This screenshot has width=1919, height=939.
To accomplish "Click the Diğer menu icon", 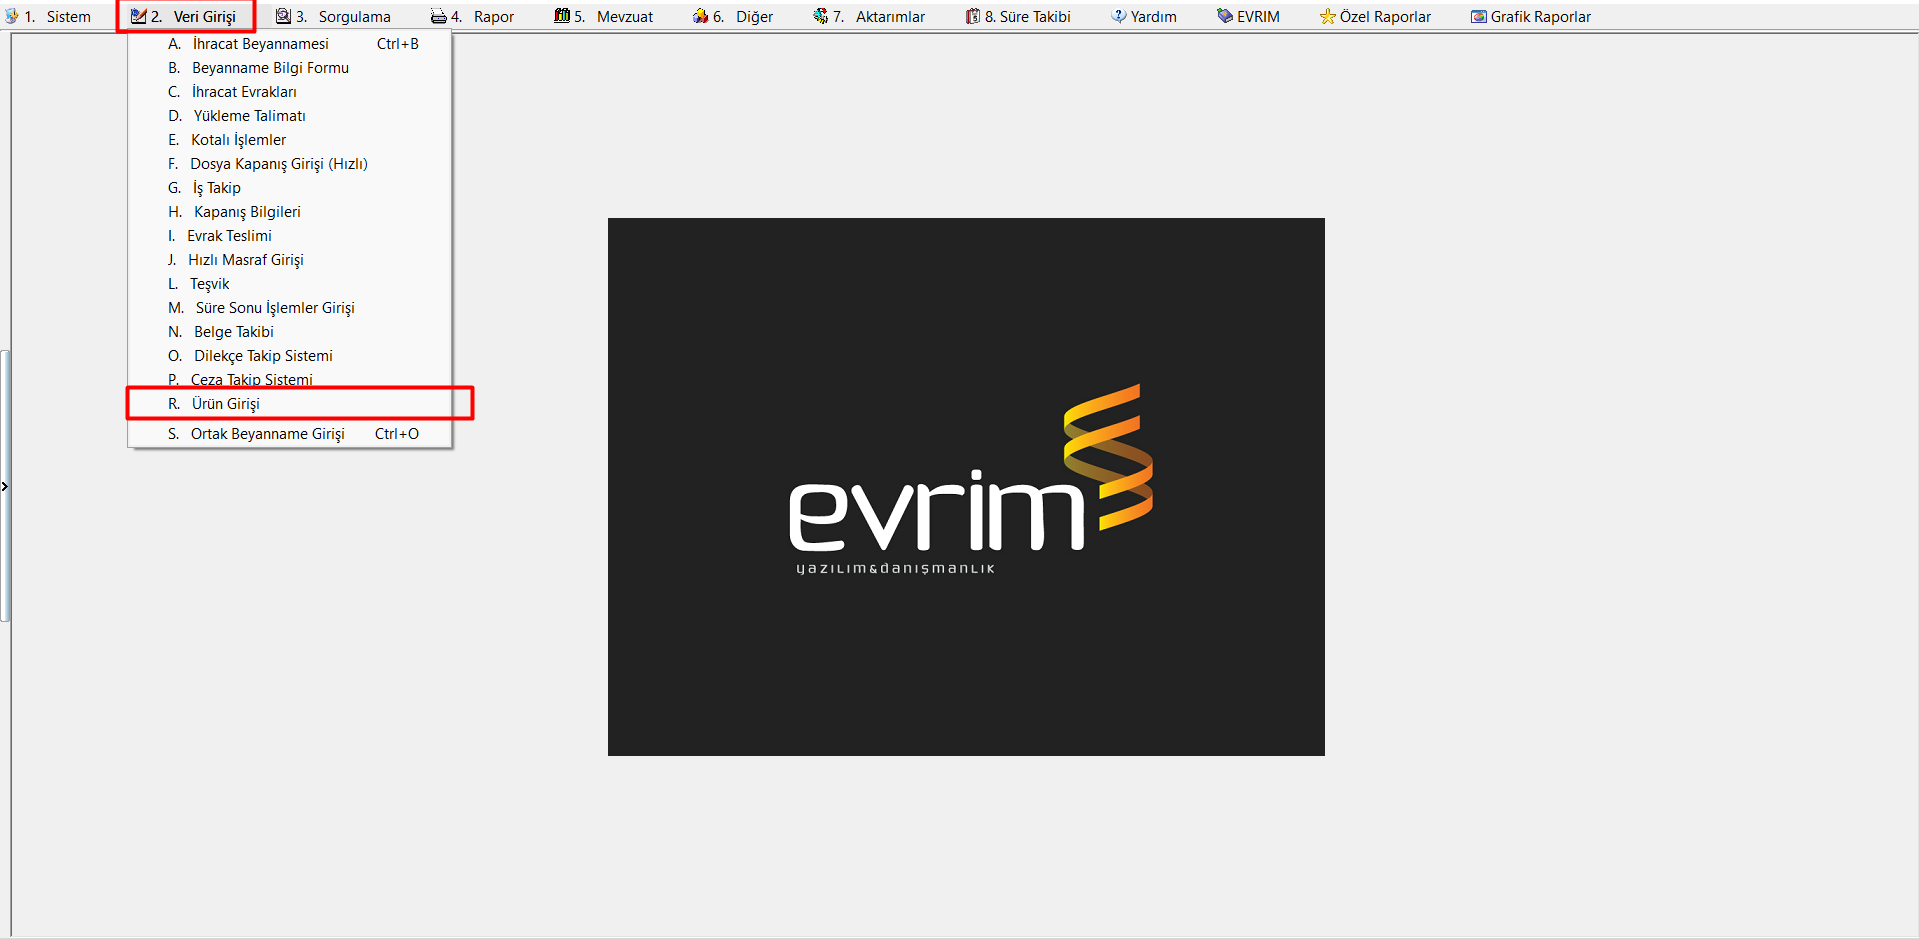I will 701,17.
